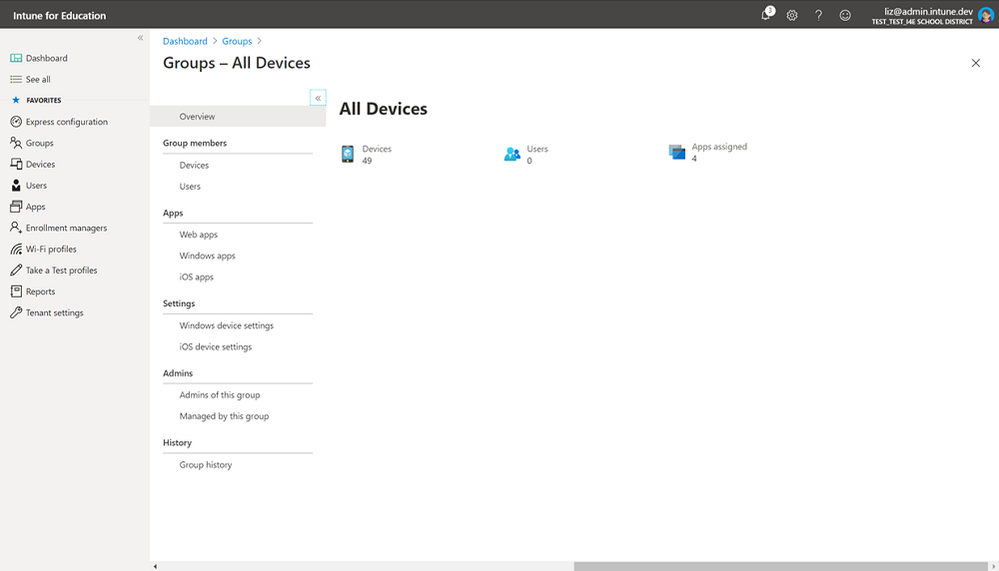The image size is (999, 571).
Task: Collapse the left navigation sidebar
Action: (x=140, y=38)
